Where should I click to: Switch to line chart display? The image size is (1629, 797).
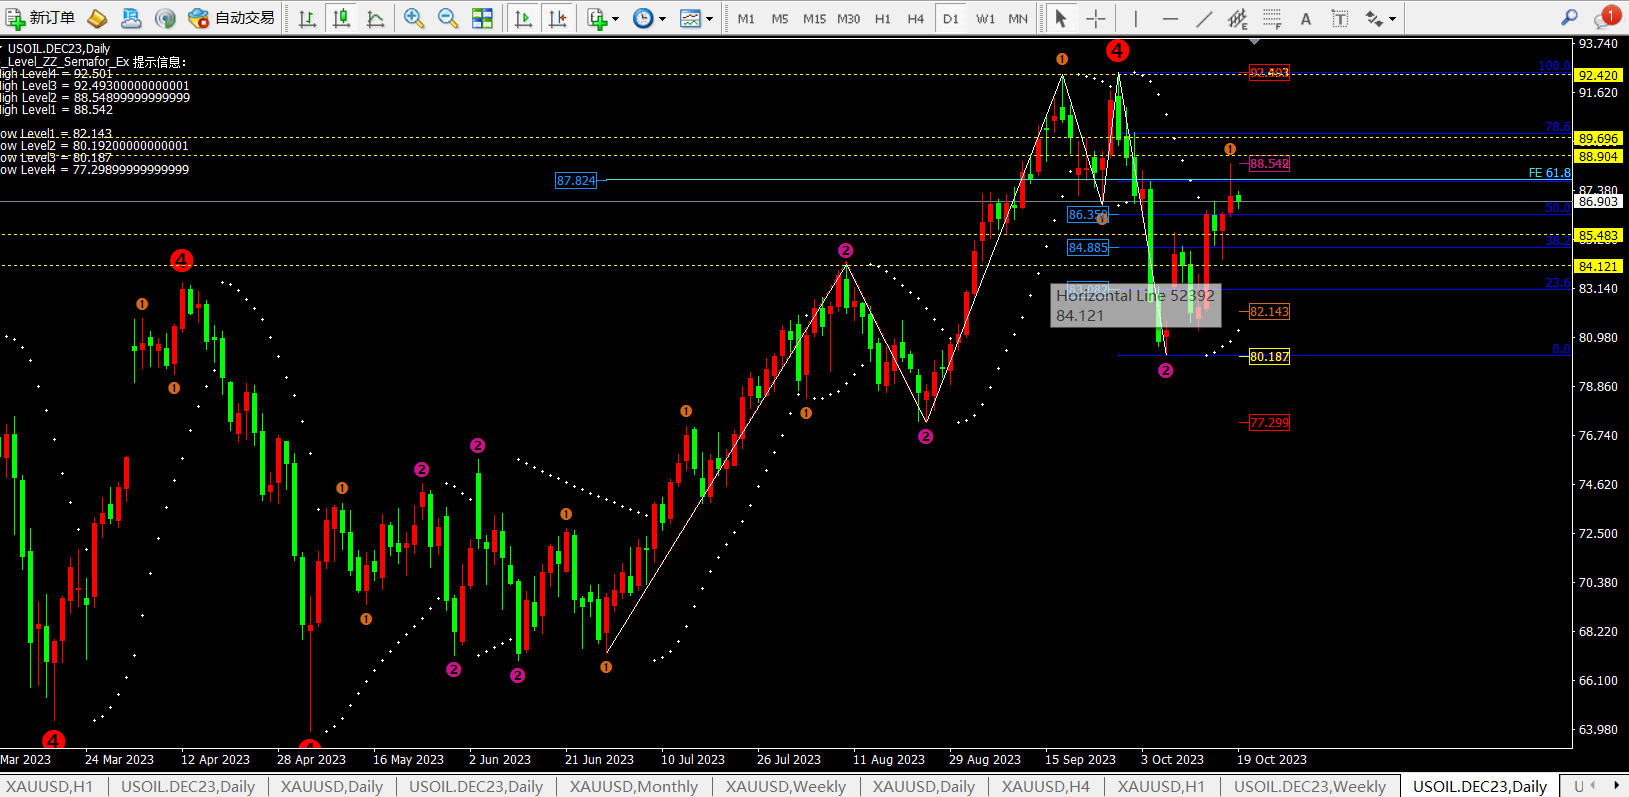(375, 18)
